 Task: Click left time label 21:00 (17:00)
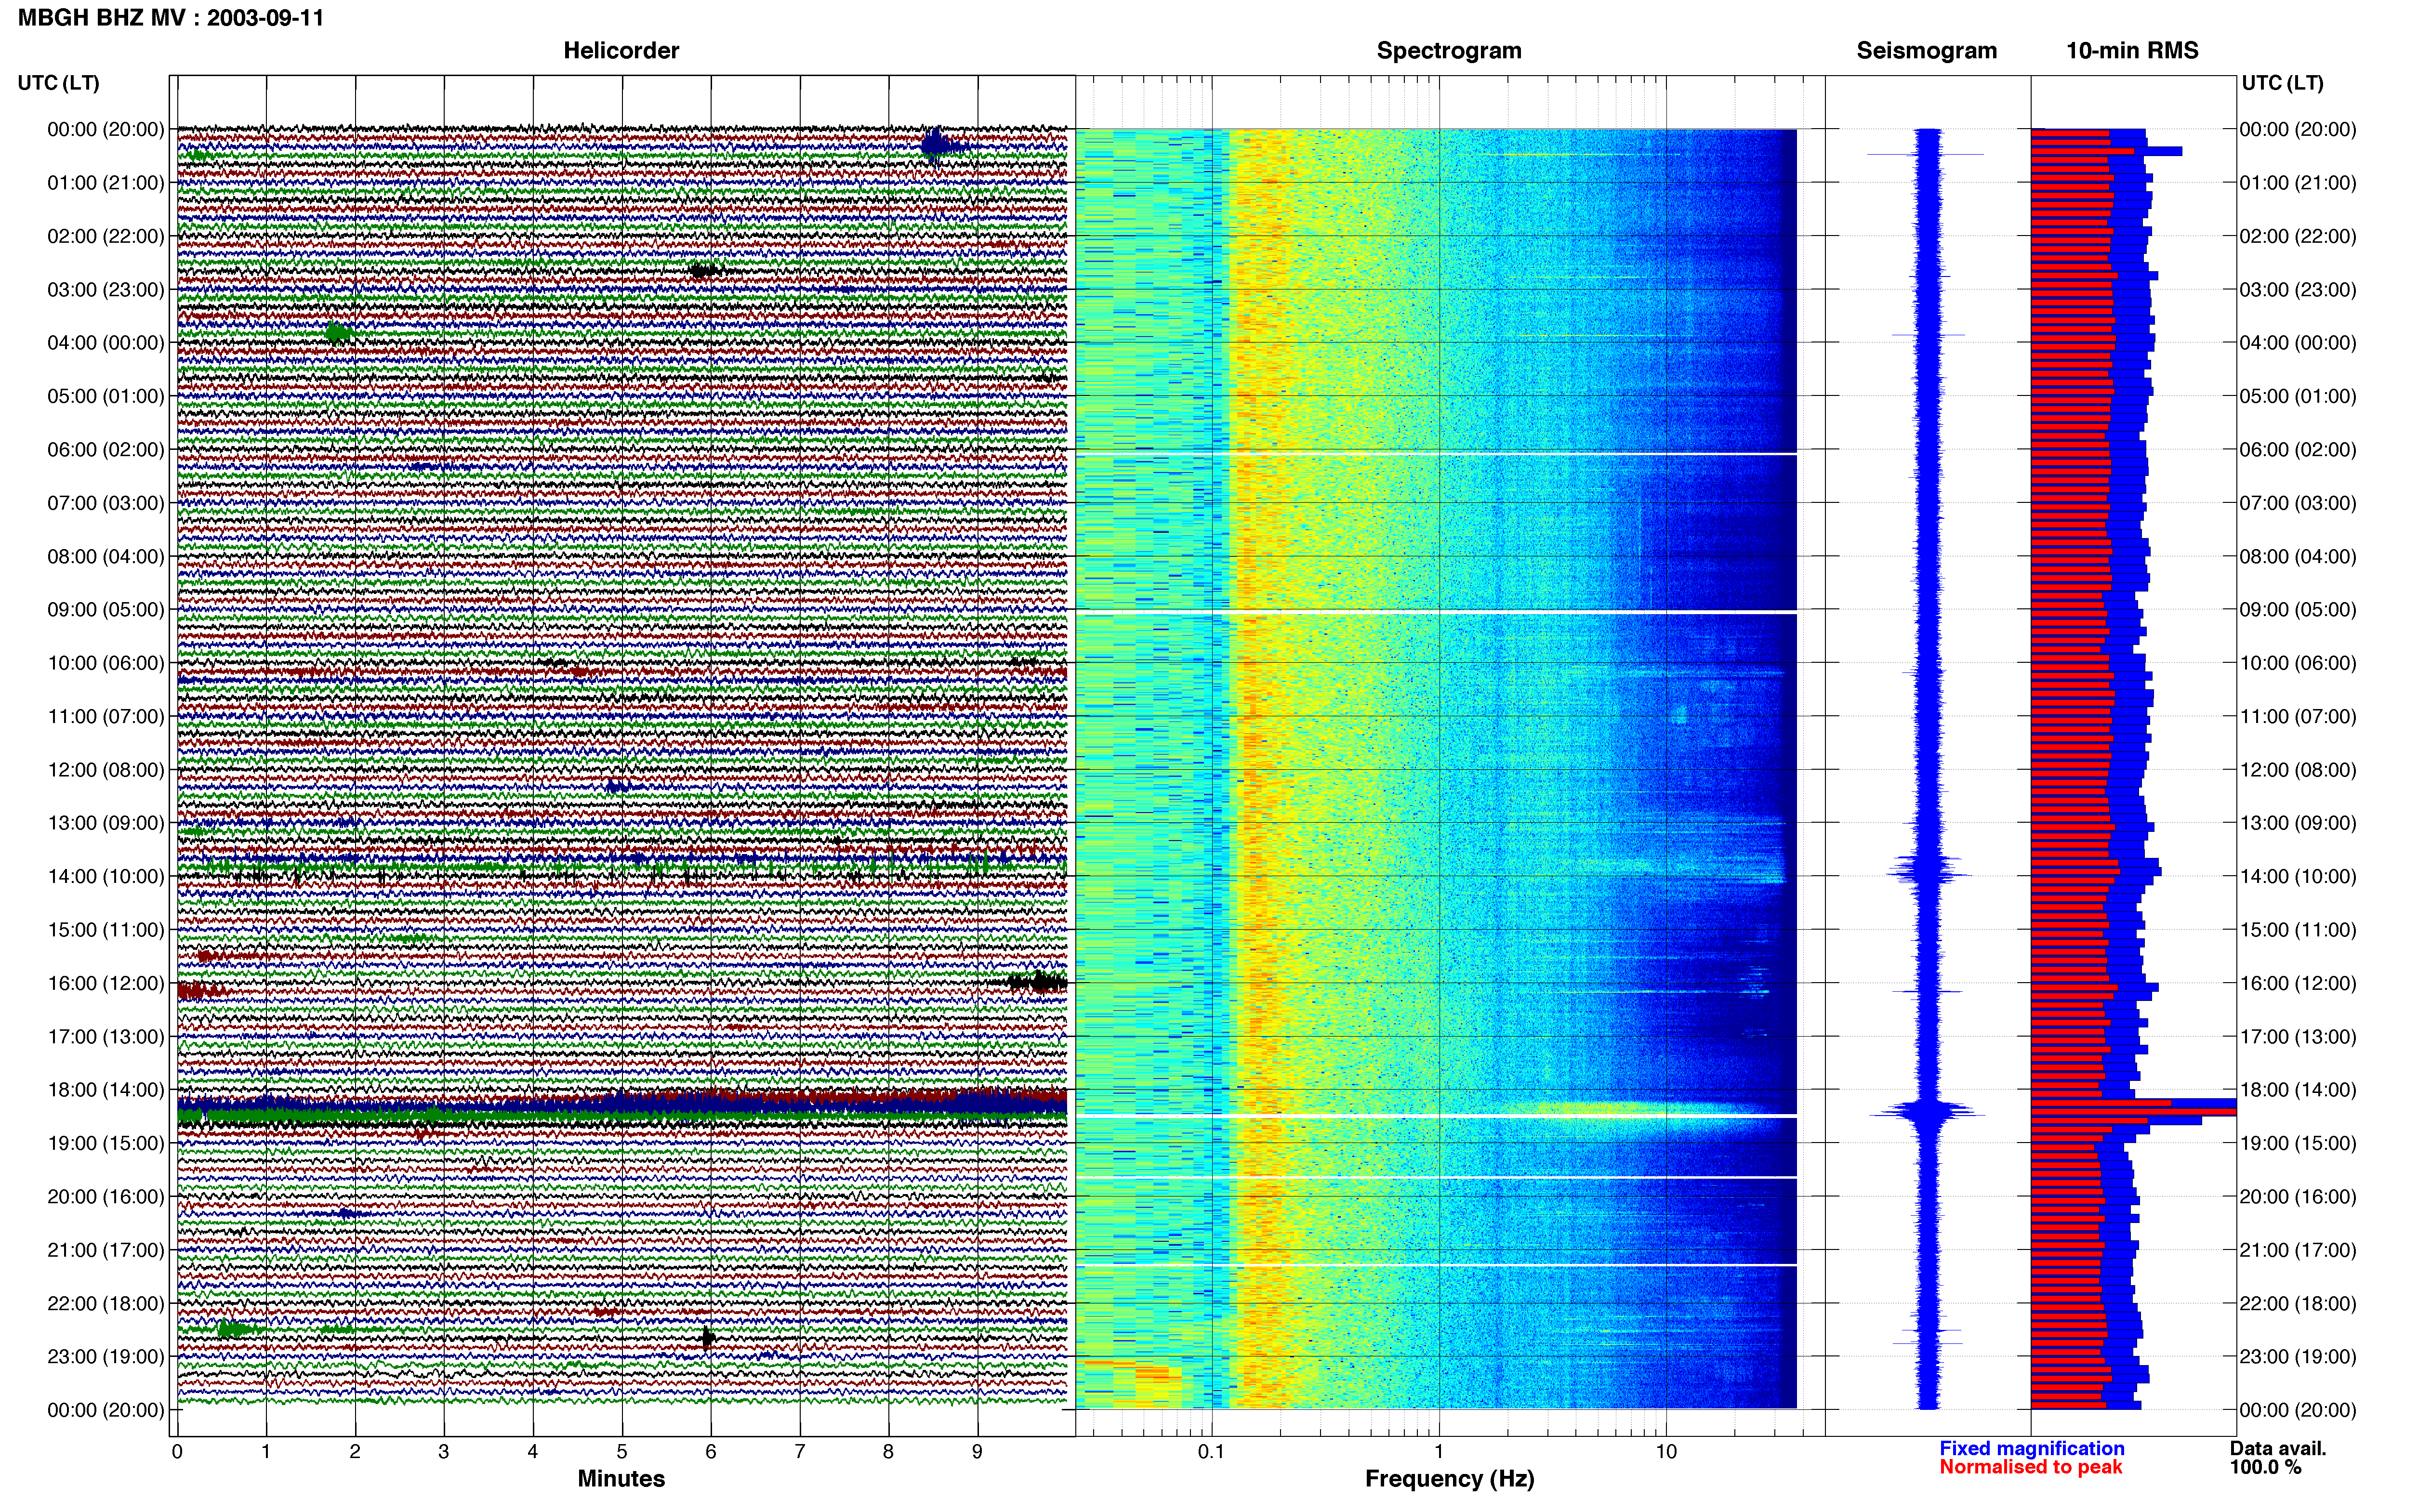tap(106, 1250)
